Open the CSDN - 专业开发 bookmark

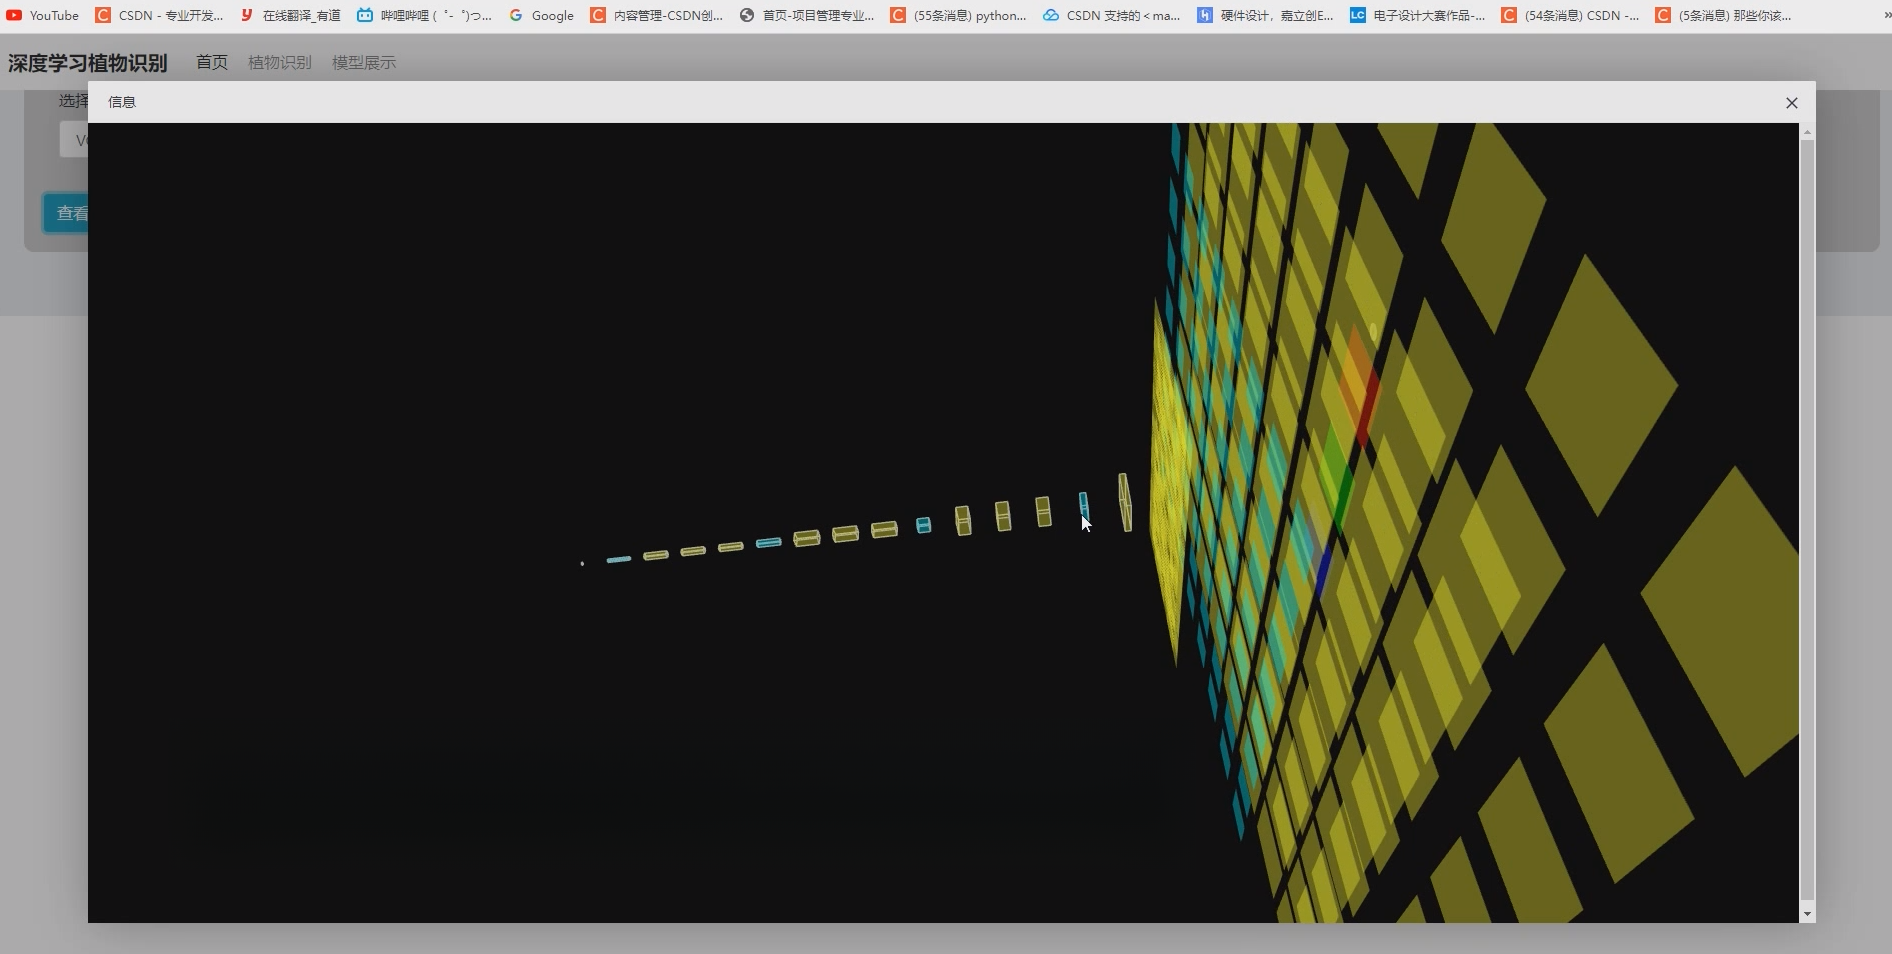pyautogui.click(x=159, y=15)
